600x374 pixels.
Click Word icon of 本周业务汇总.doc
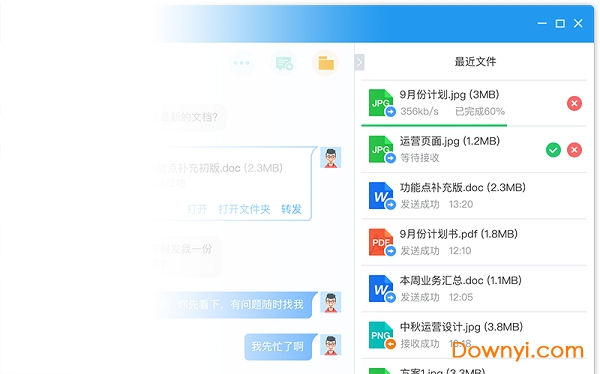(x=381, y=289)
